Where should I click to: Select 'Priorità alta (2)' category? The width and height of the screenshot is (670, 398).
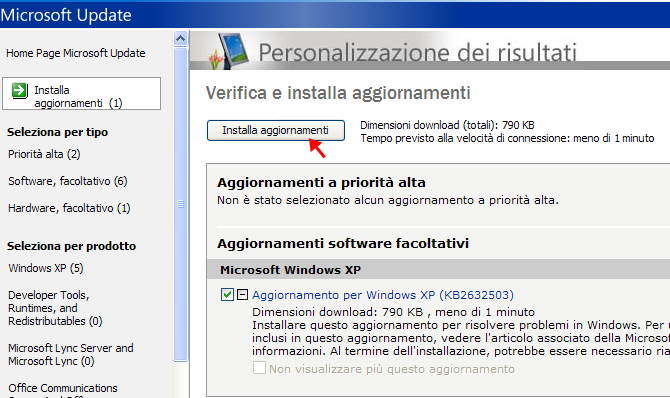click(x=44, y=154)
